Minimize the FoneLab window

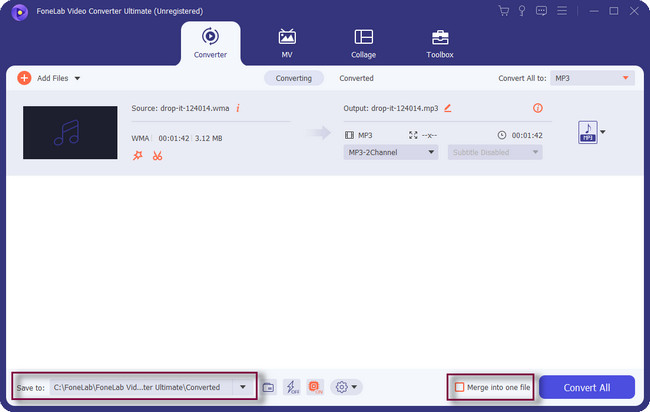click(x=594, y=11)
